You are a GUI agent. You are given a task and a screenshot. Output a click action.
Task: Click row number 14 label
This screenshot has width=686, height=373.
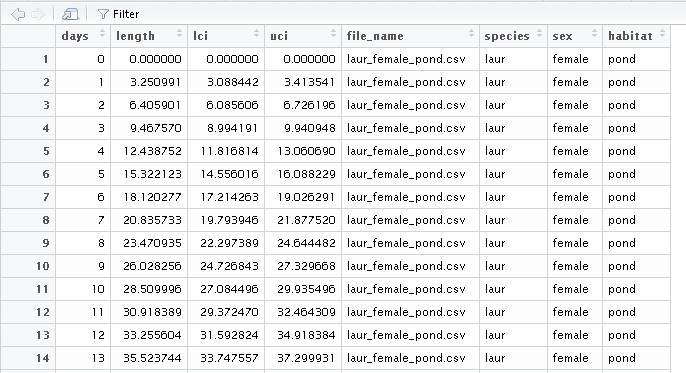tap(42, 358)
